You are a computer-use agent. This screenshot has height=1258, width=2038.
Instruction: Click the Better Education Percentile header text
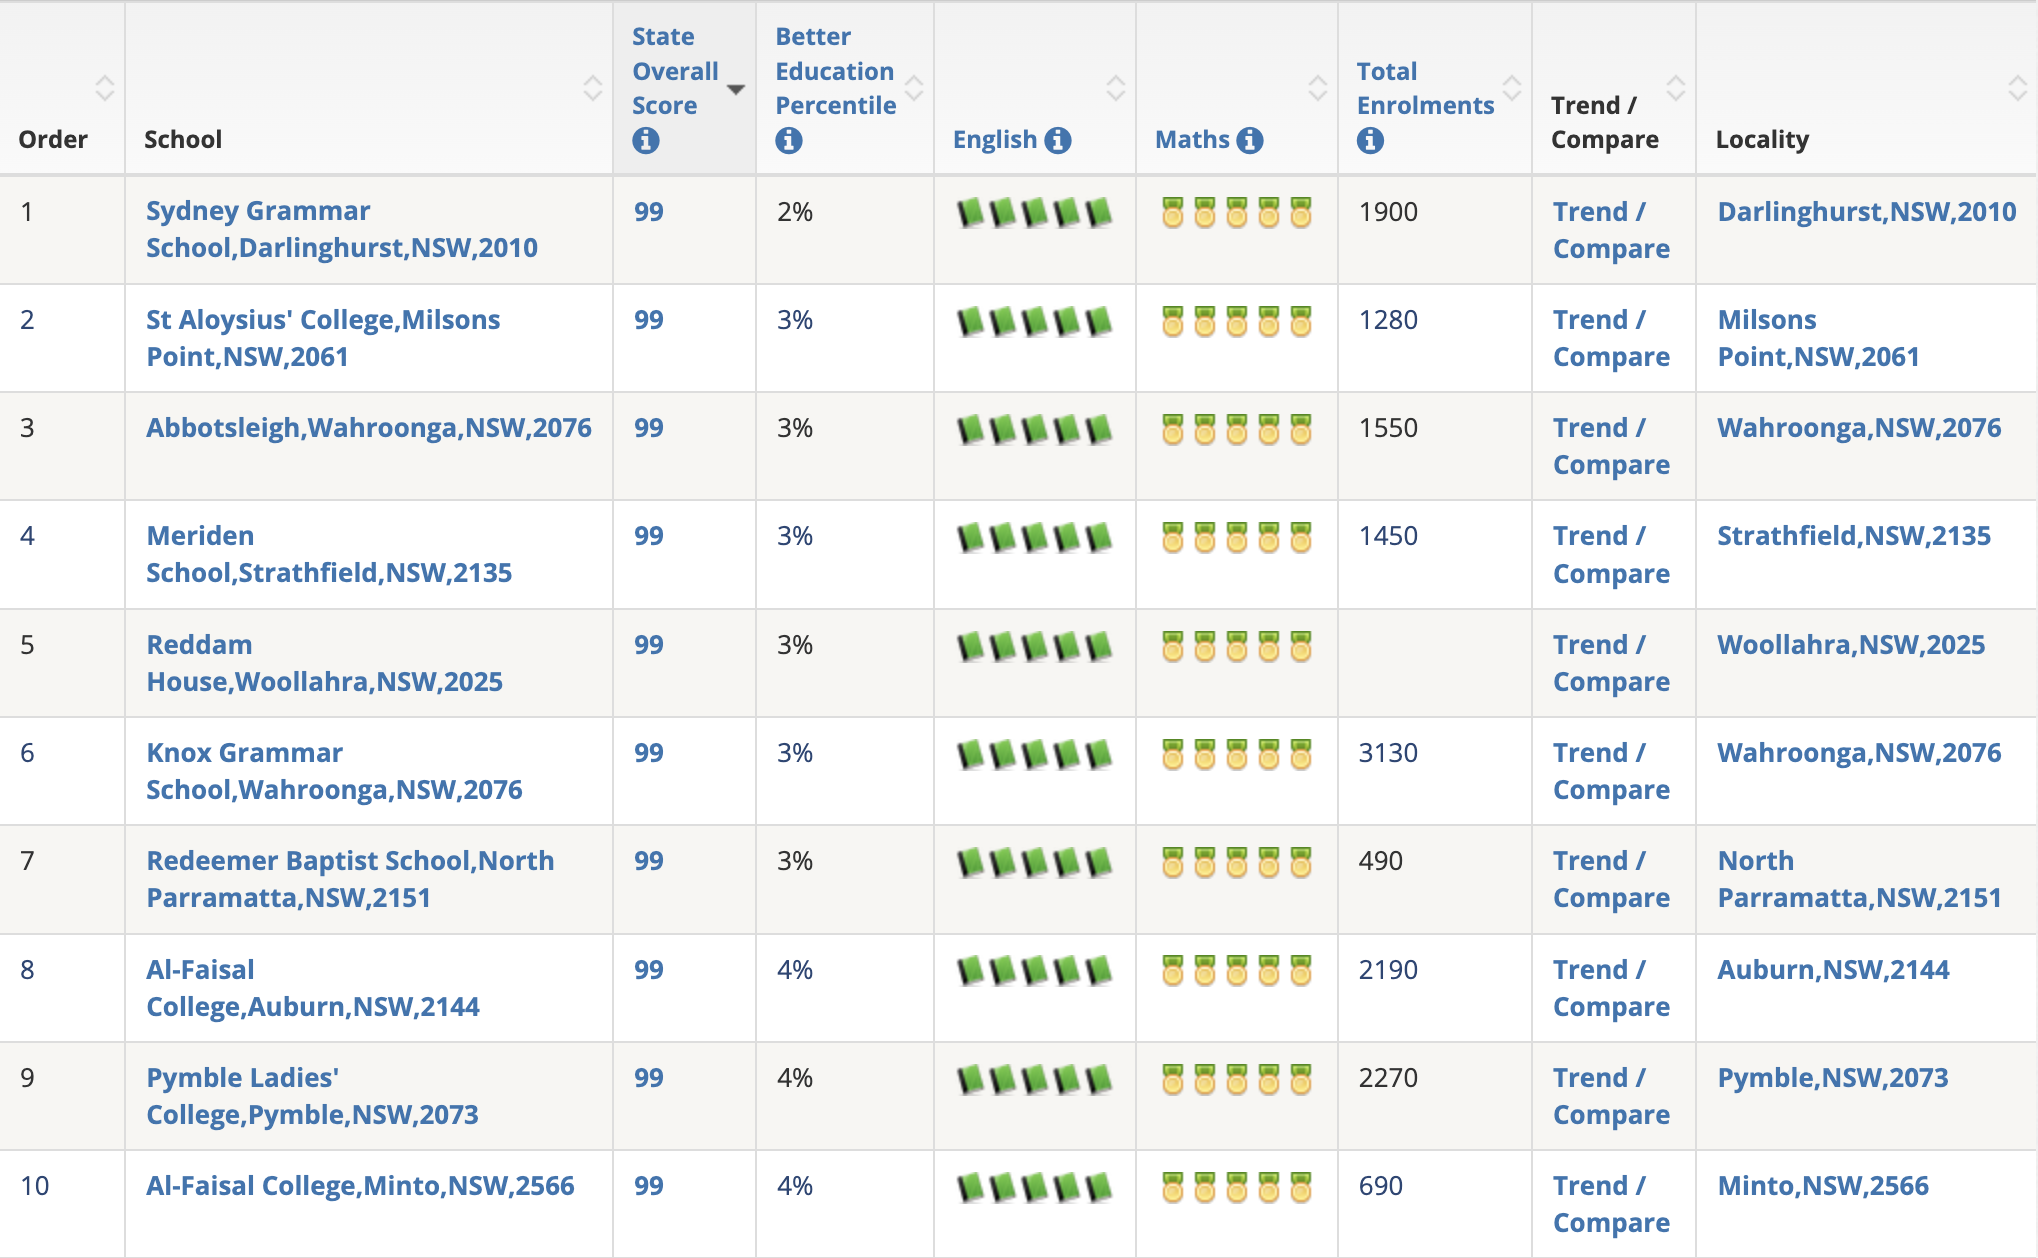(x=836, y=71)
